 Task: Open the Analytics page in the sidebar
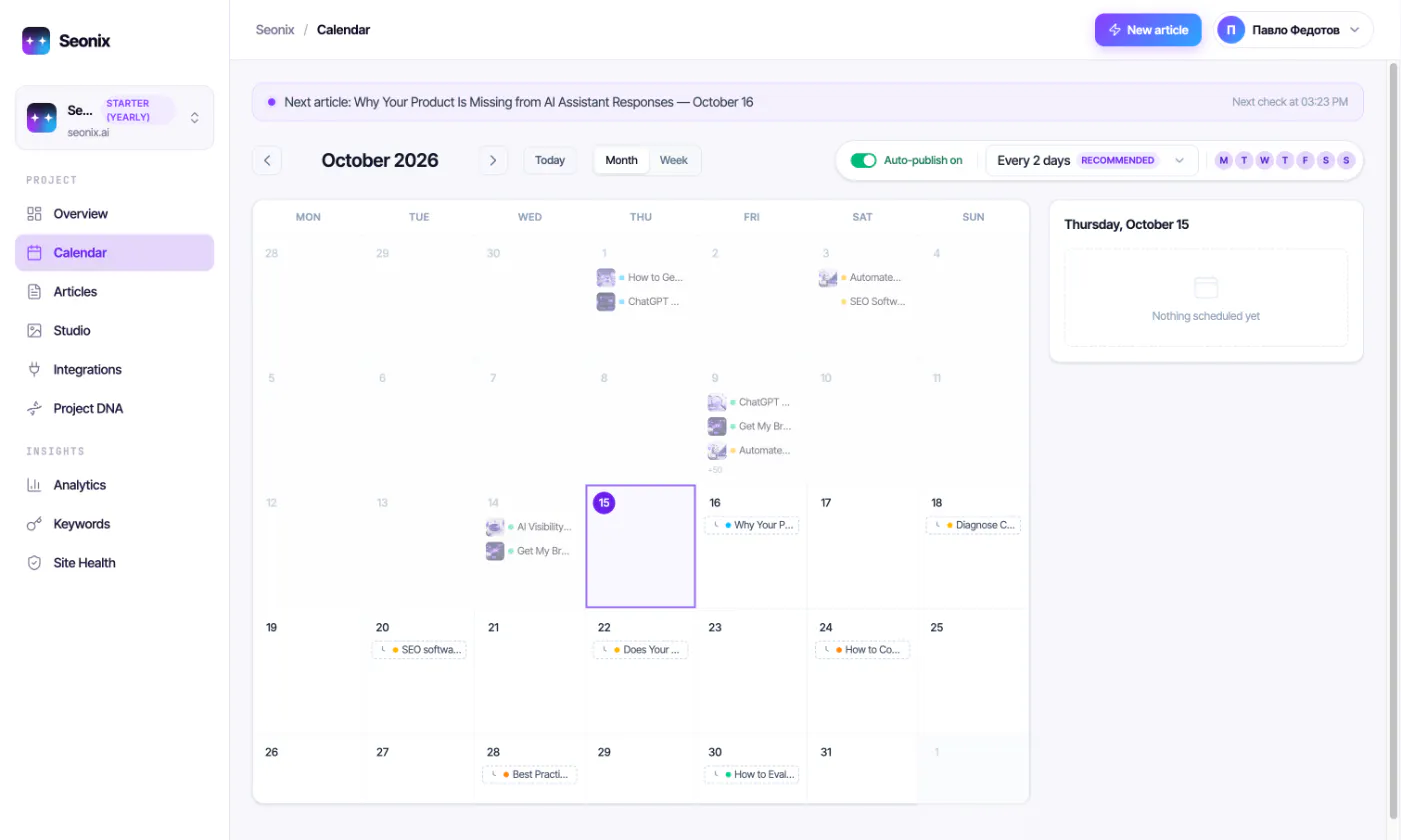click(114, 485)
